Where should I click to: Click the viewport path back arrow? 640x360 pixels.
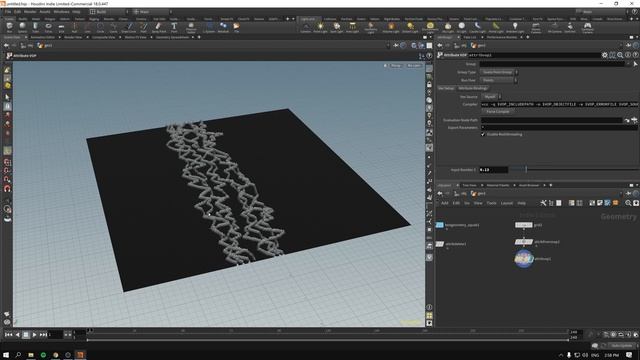(x=6, y=46)
